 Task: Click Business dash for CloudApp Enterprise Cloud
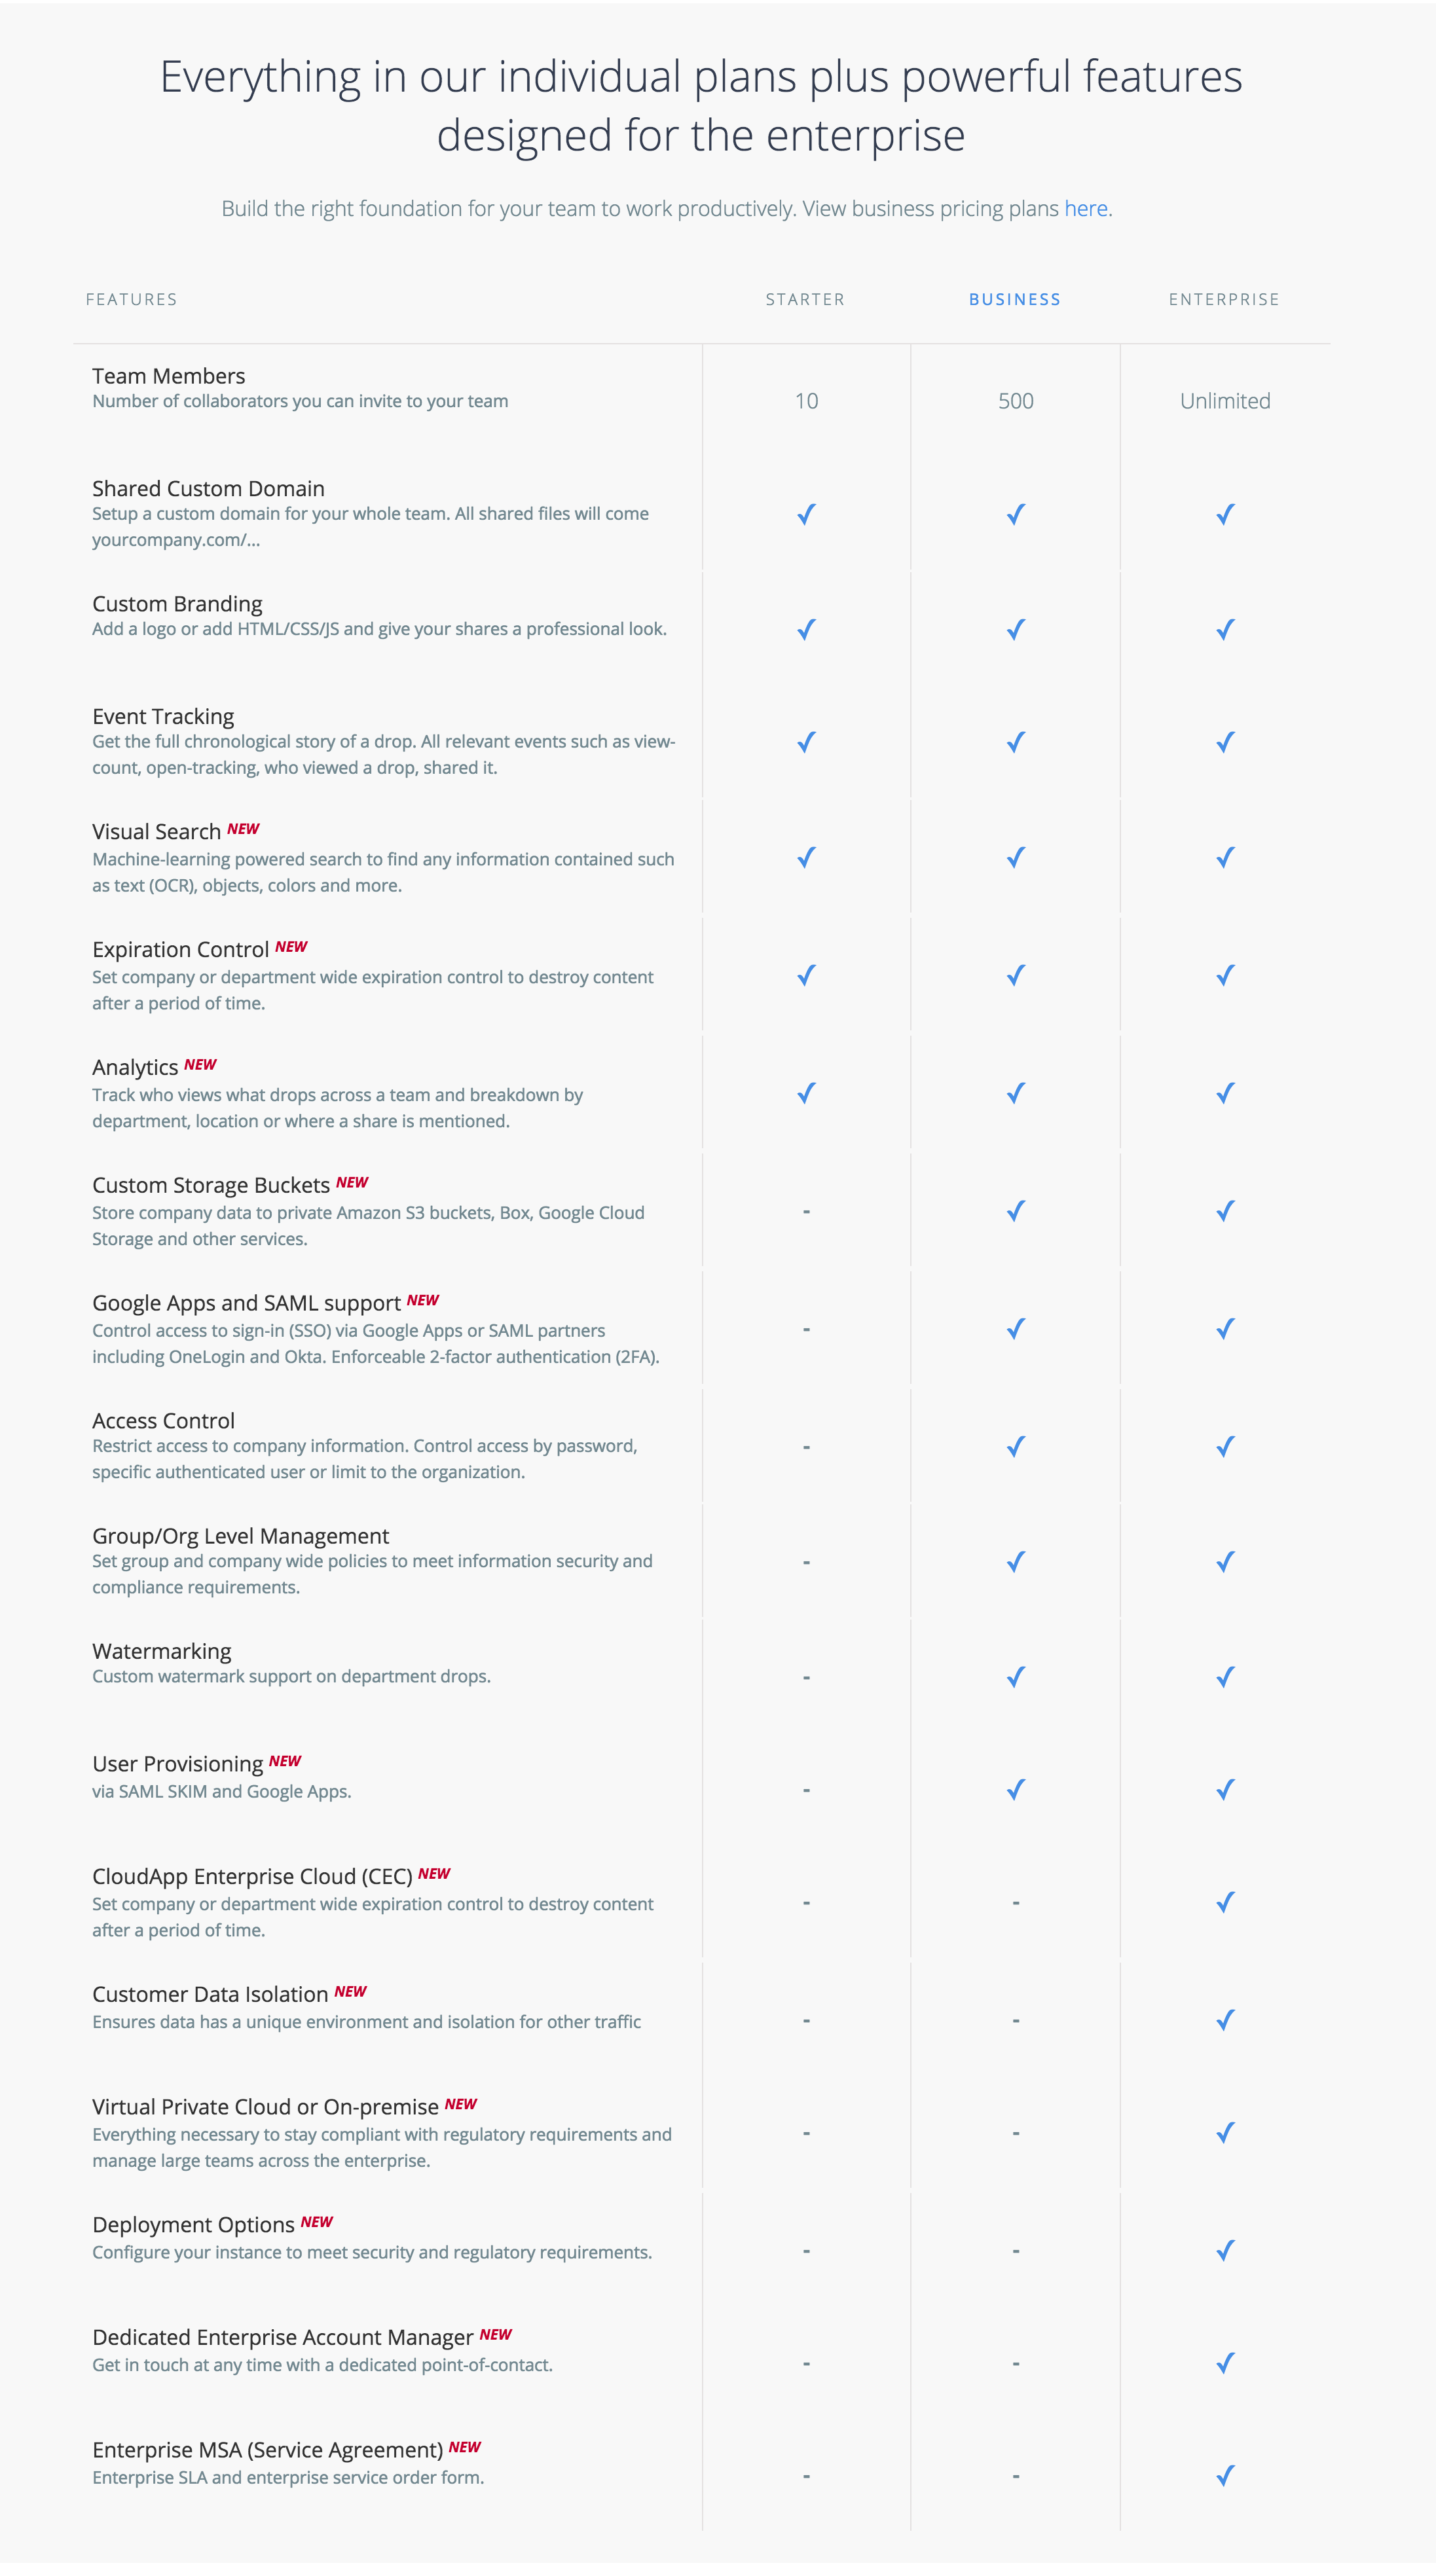click(1016, 1903)
